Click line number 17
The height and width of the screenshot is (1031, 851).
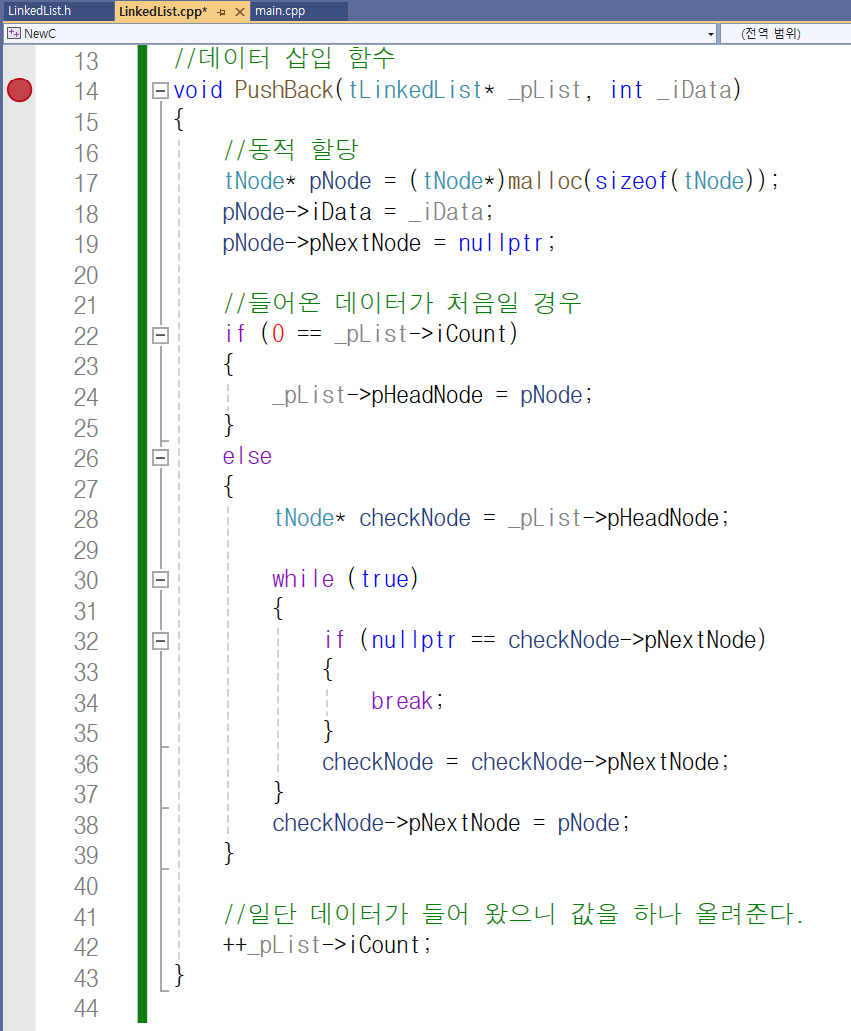(86, 183)
